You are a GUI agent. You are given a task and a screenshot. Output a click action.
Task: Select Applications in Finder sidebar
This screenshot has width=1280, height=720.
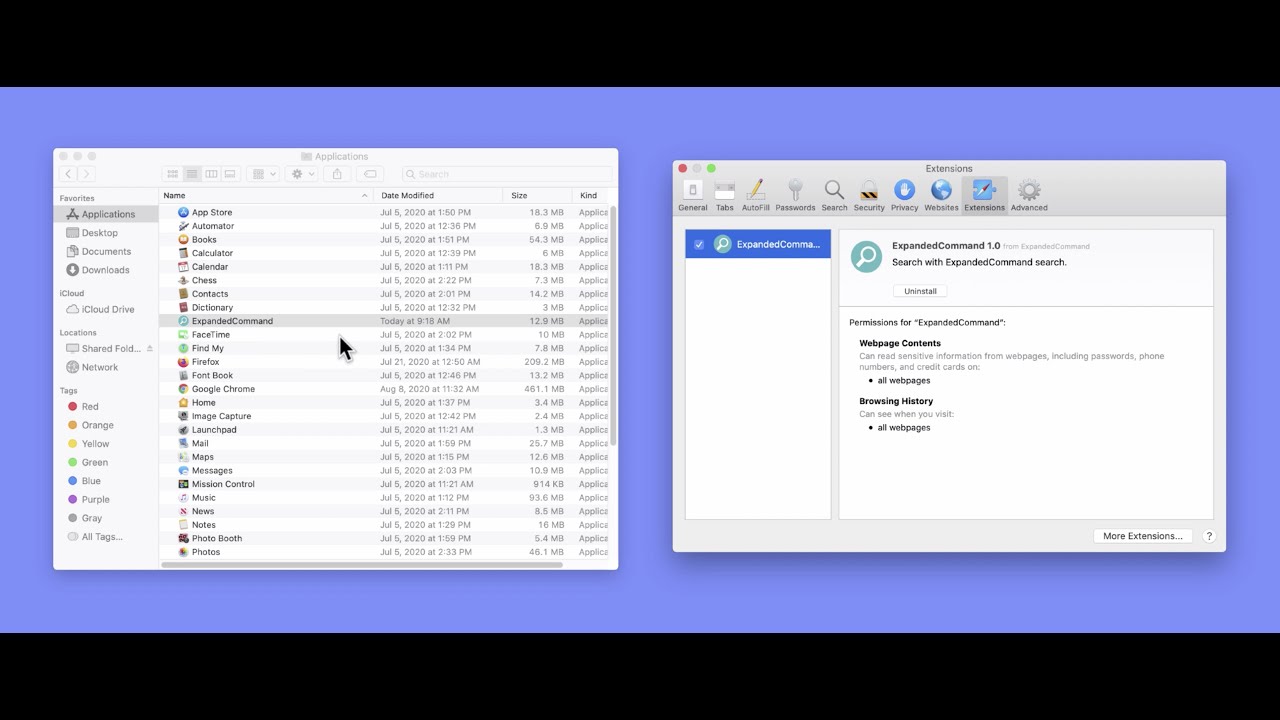click(x=108, y=214)
